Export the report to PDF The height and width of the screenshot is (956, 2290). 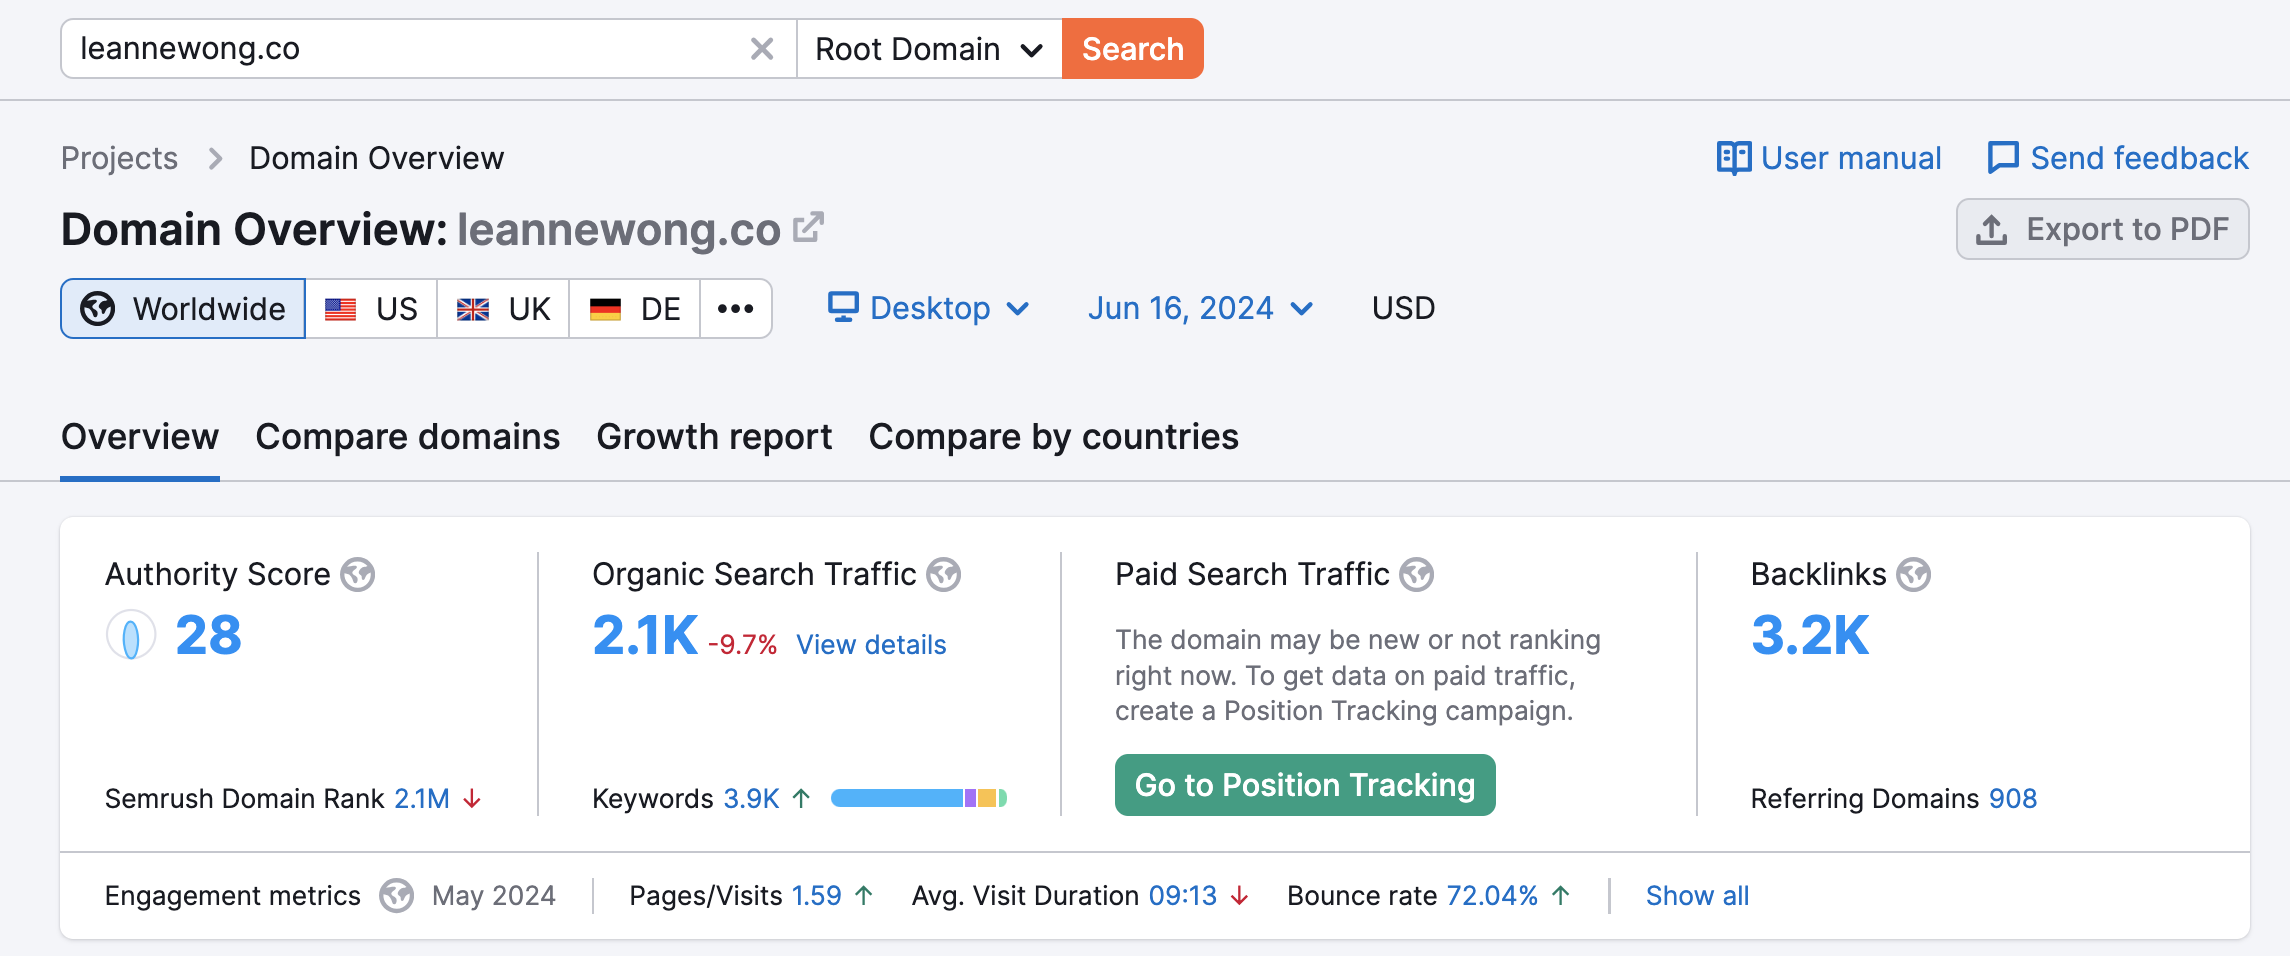(x=2102, y=229)
